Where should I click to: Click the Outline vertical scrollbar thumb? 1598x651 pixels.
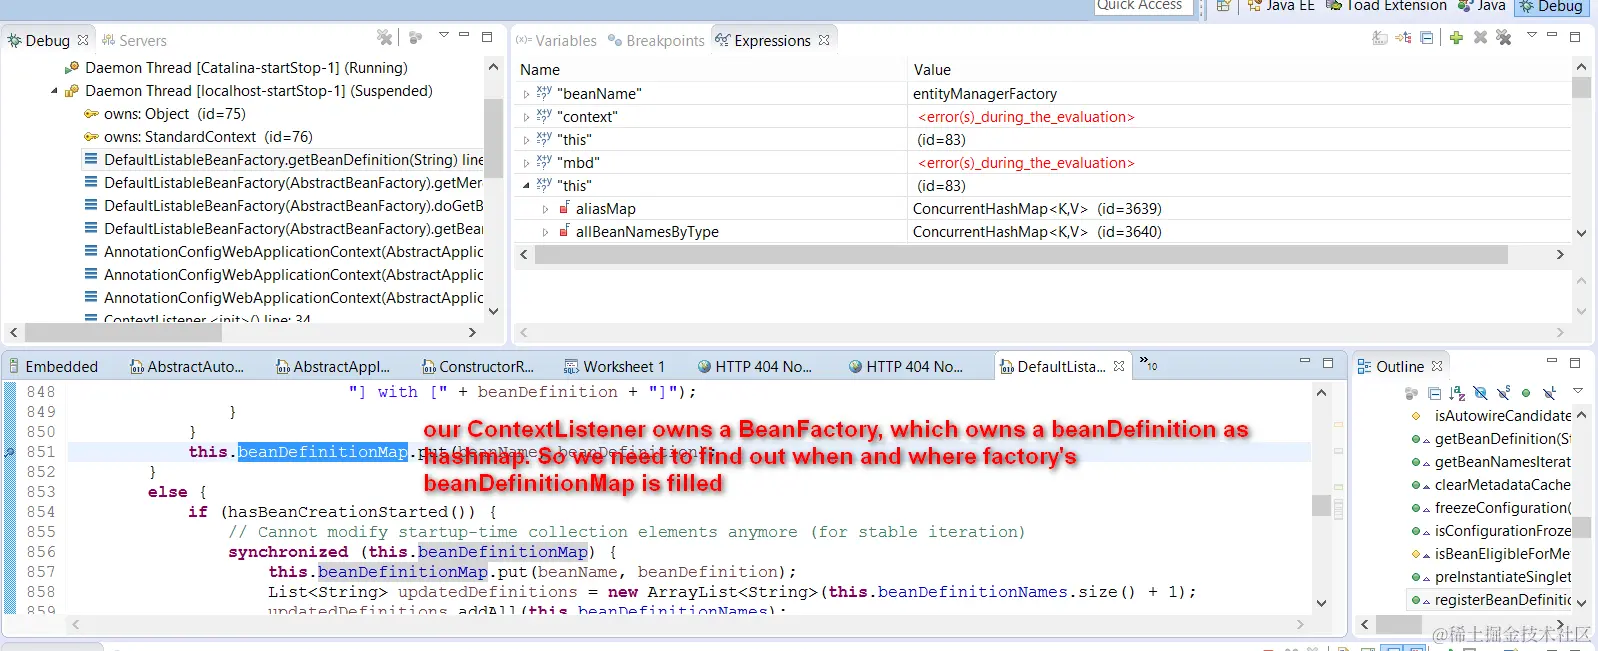pyautogui.click(x=1581, y=528)
